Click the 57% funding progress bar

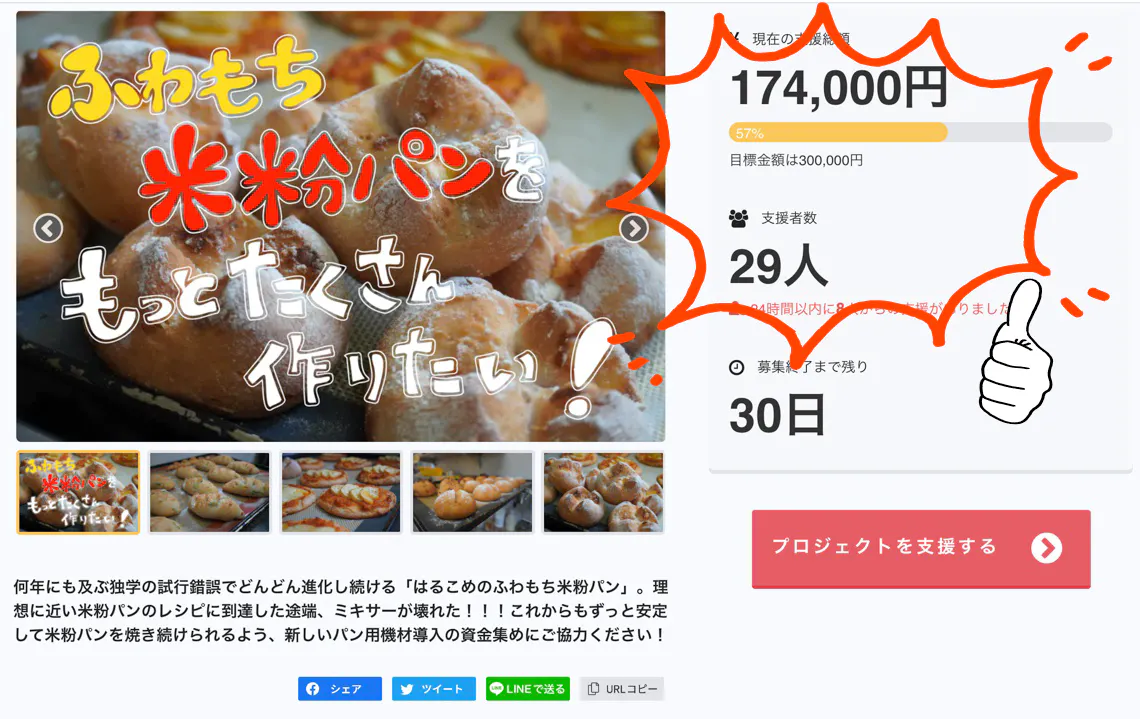[920, 132]
